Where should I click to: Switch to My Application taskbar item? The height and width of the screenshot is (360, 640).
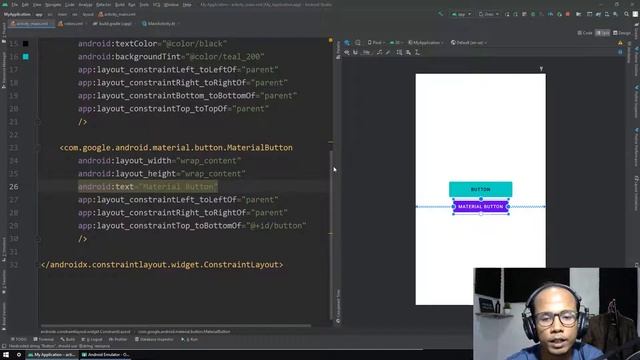[x=51, y=355]
